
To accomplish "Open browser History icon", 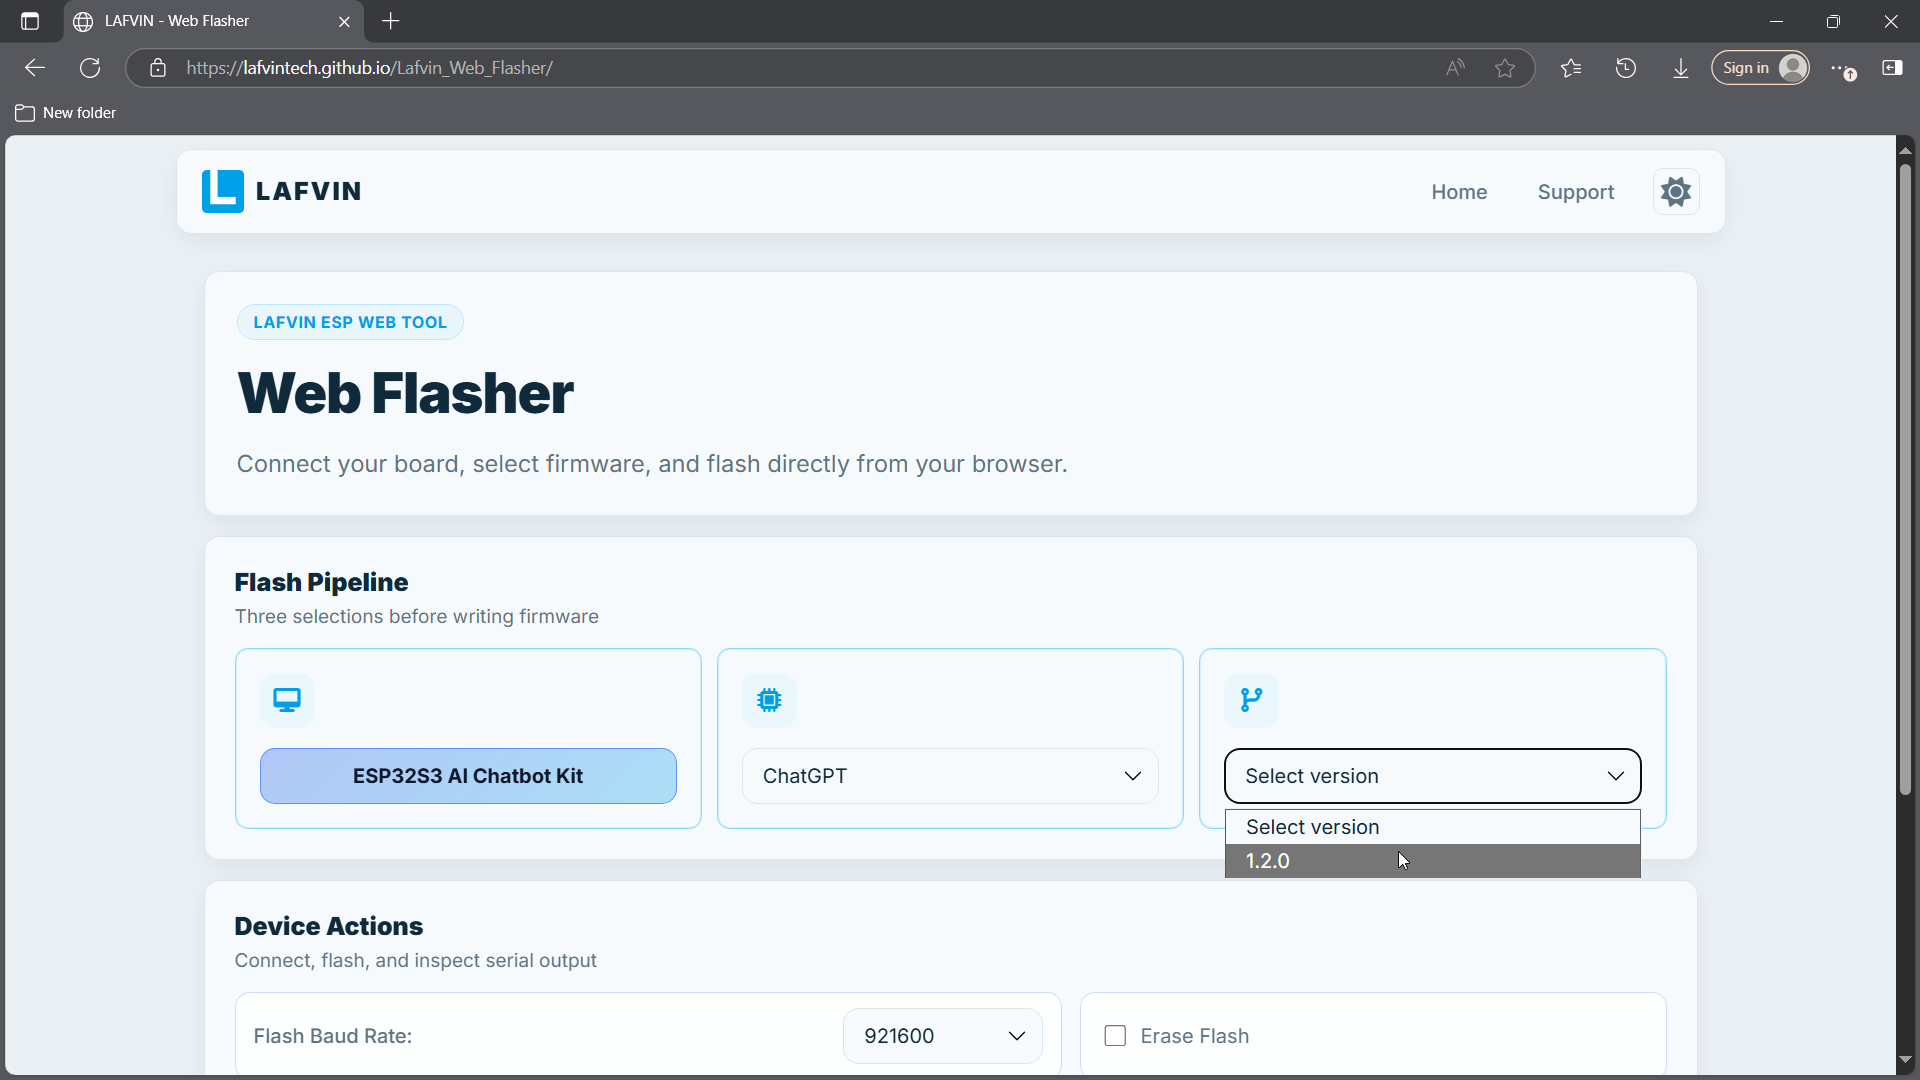I will pos(1626,68).
